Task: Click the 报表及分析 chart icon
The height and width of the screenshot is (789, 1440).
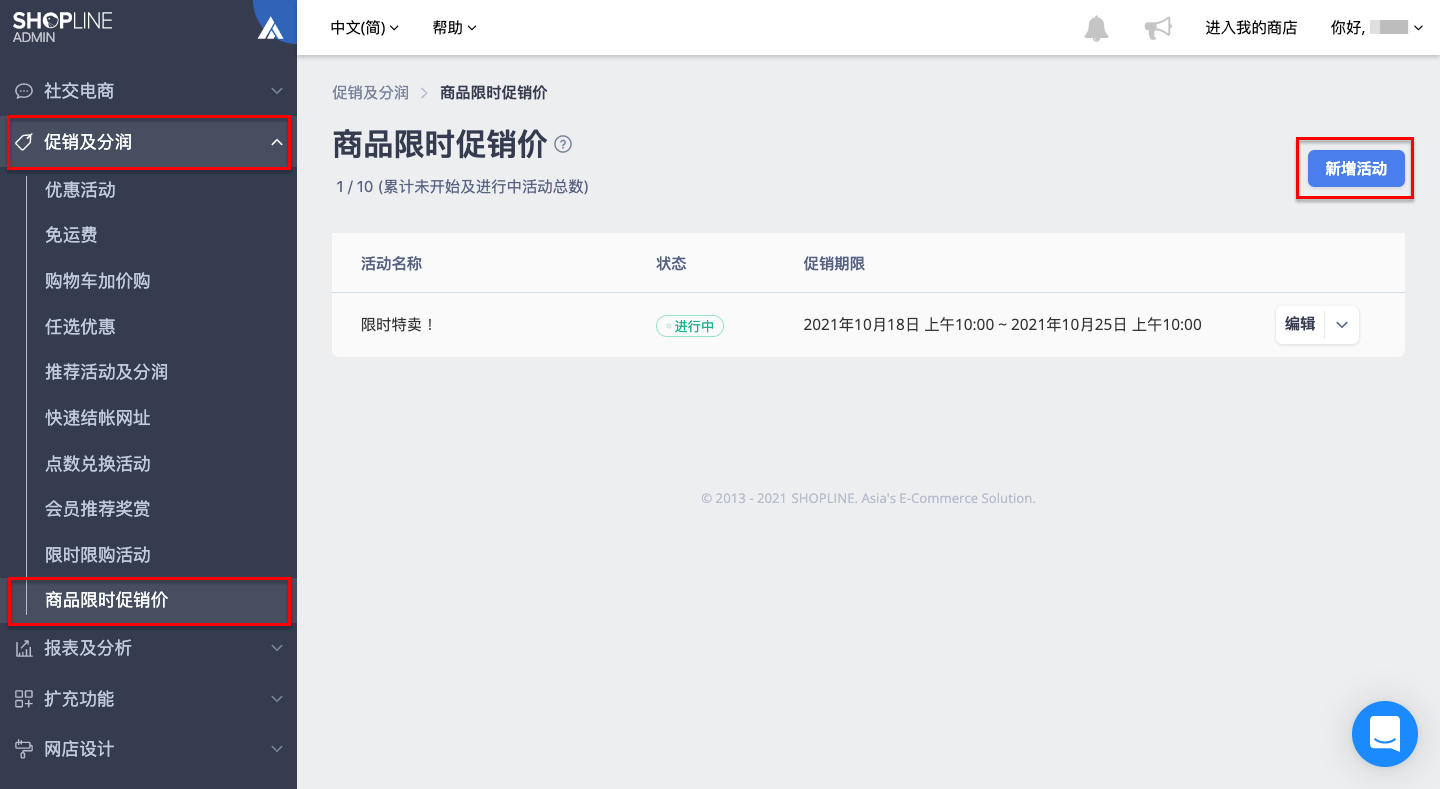Action: tap(24, 648)
